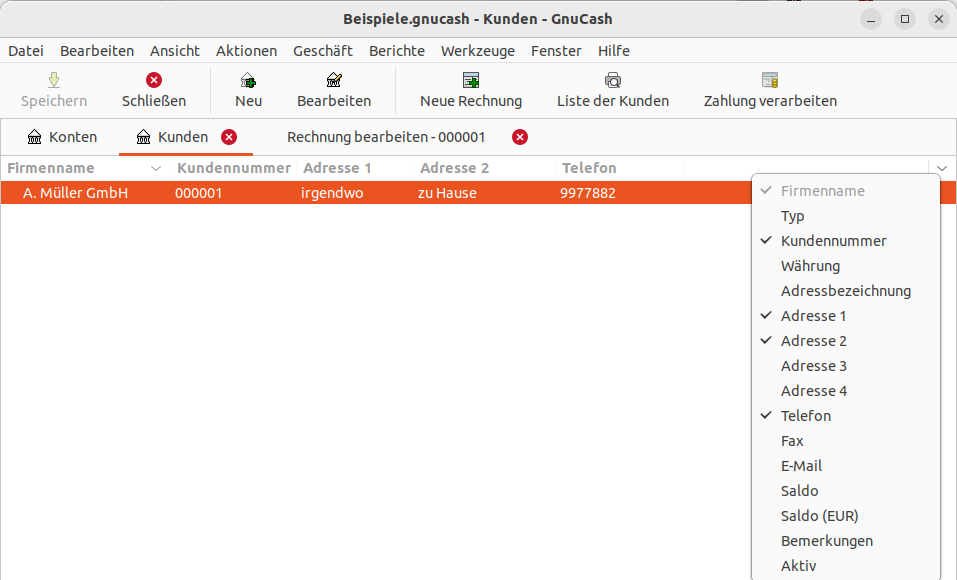Click the Adresse 1 column header
957x580 pixels.
(337, 168)
